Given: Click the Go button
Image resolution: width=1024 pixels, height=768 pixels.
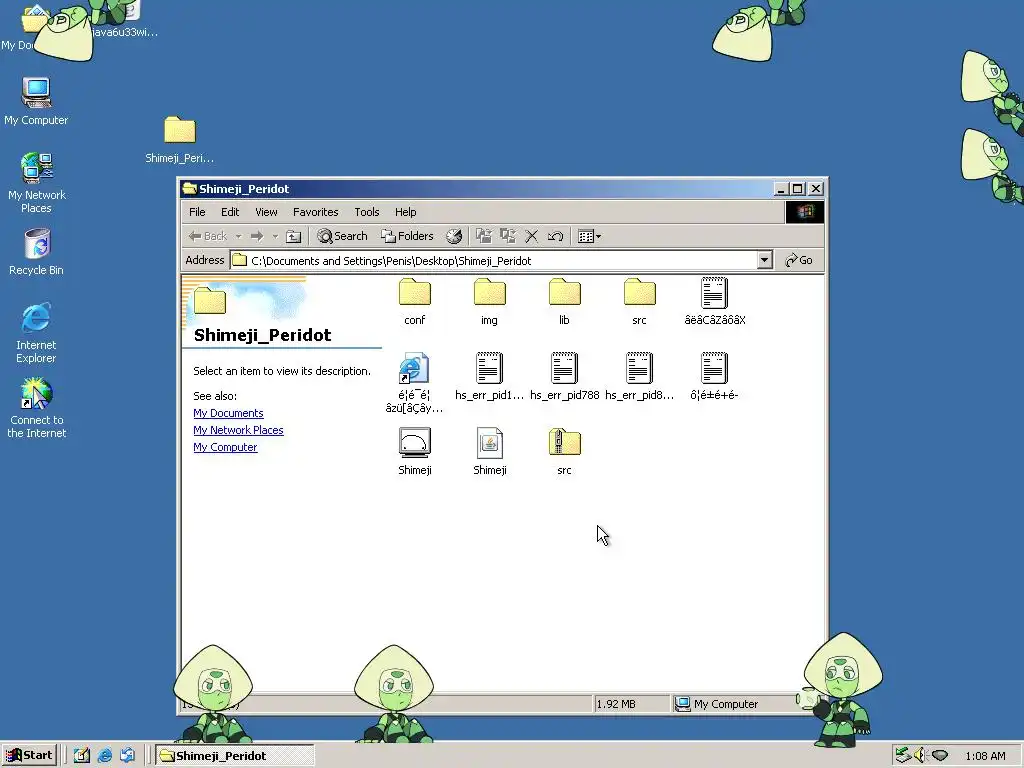Looking at the screenshot, I should [x=799, y=261].
